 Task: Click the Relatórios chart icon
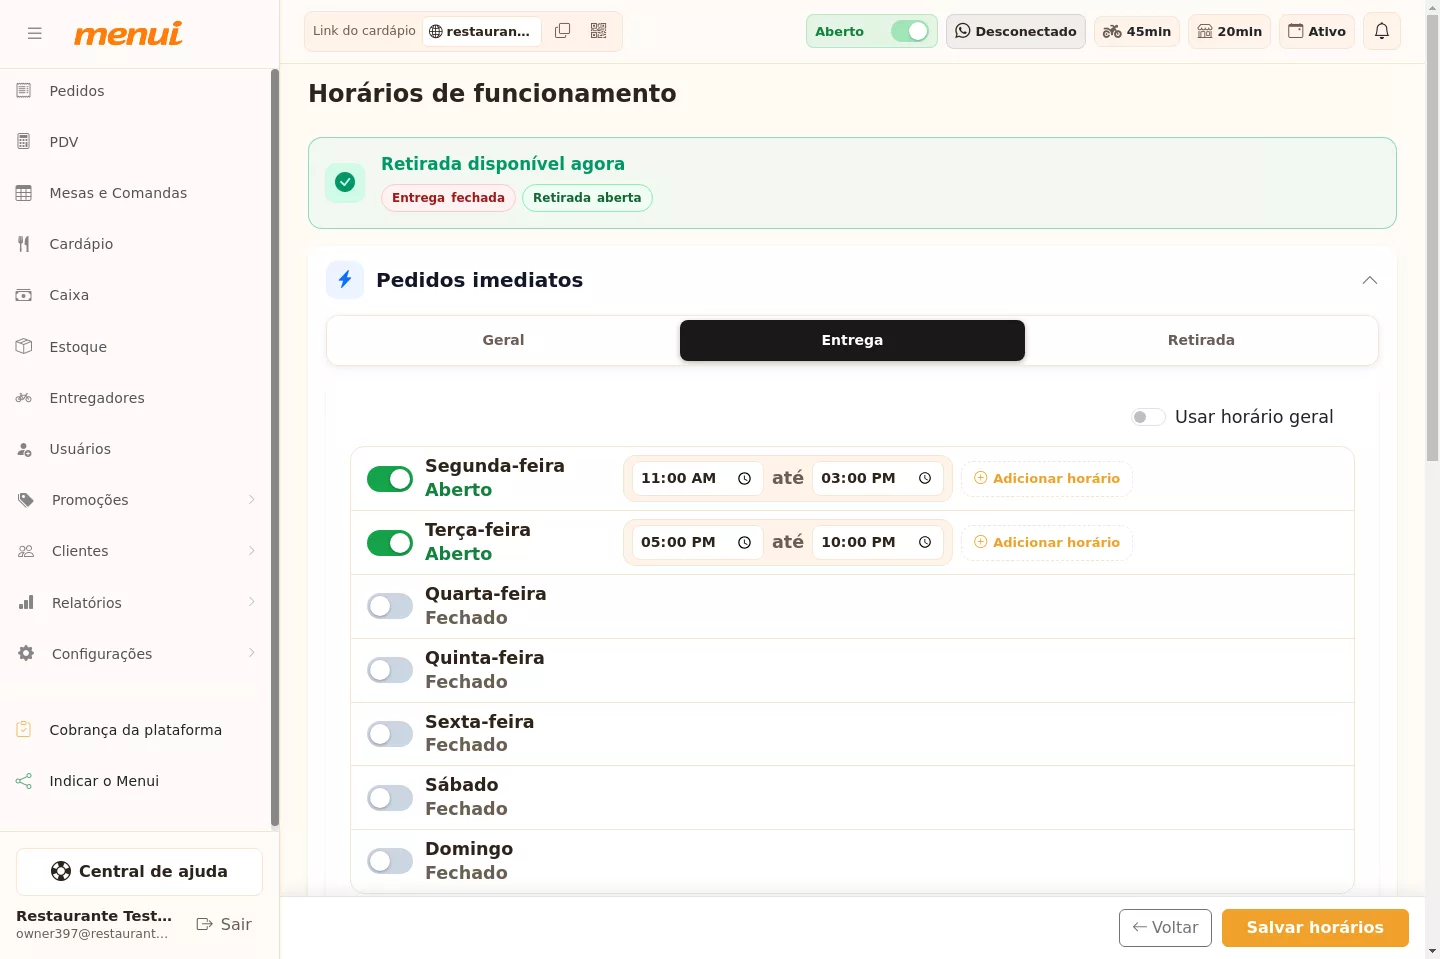[26, 603]
